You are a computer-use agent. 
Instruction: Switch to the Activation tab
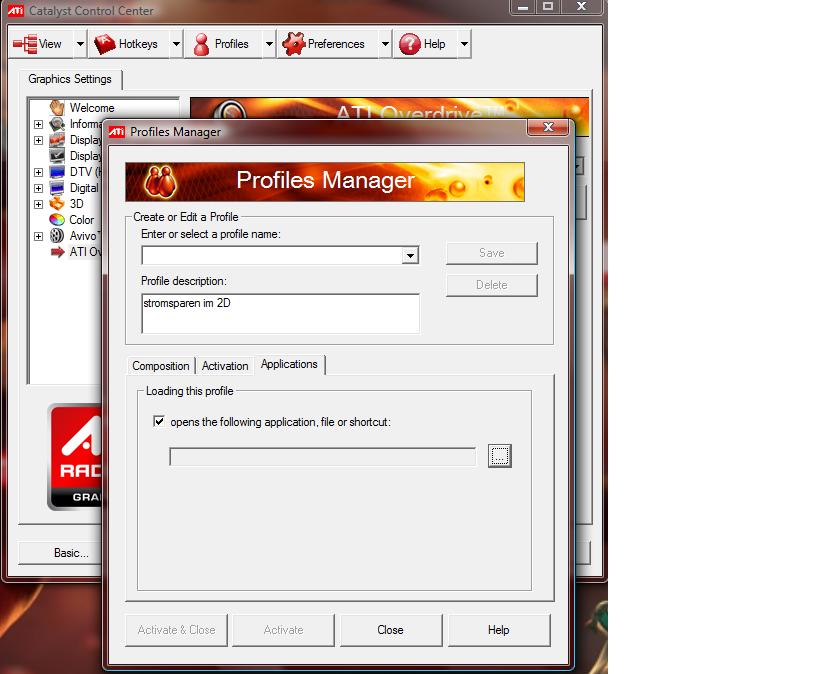coord(225,366)
